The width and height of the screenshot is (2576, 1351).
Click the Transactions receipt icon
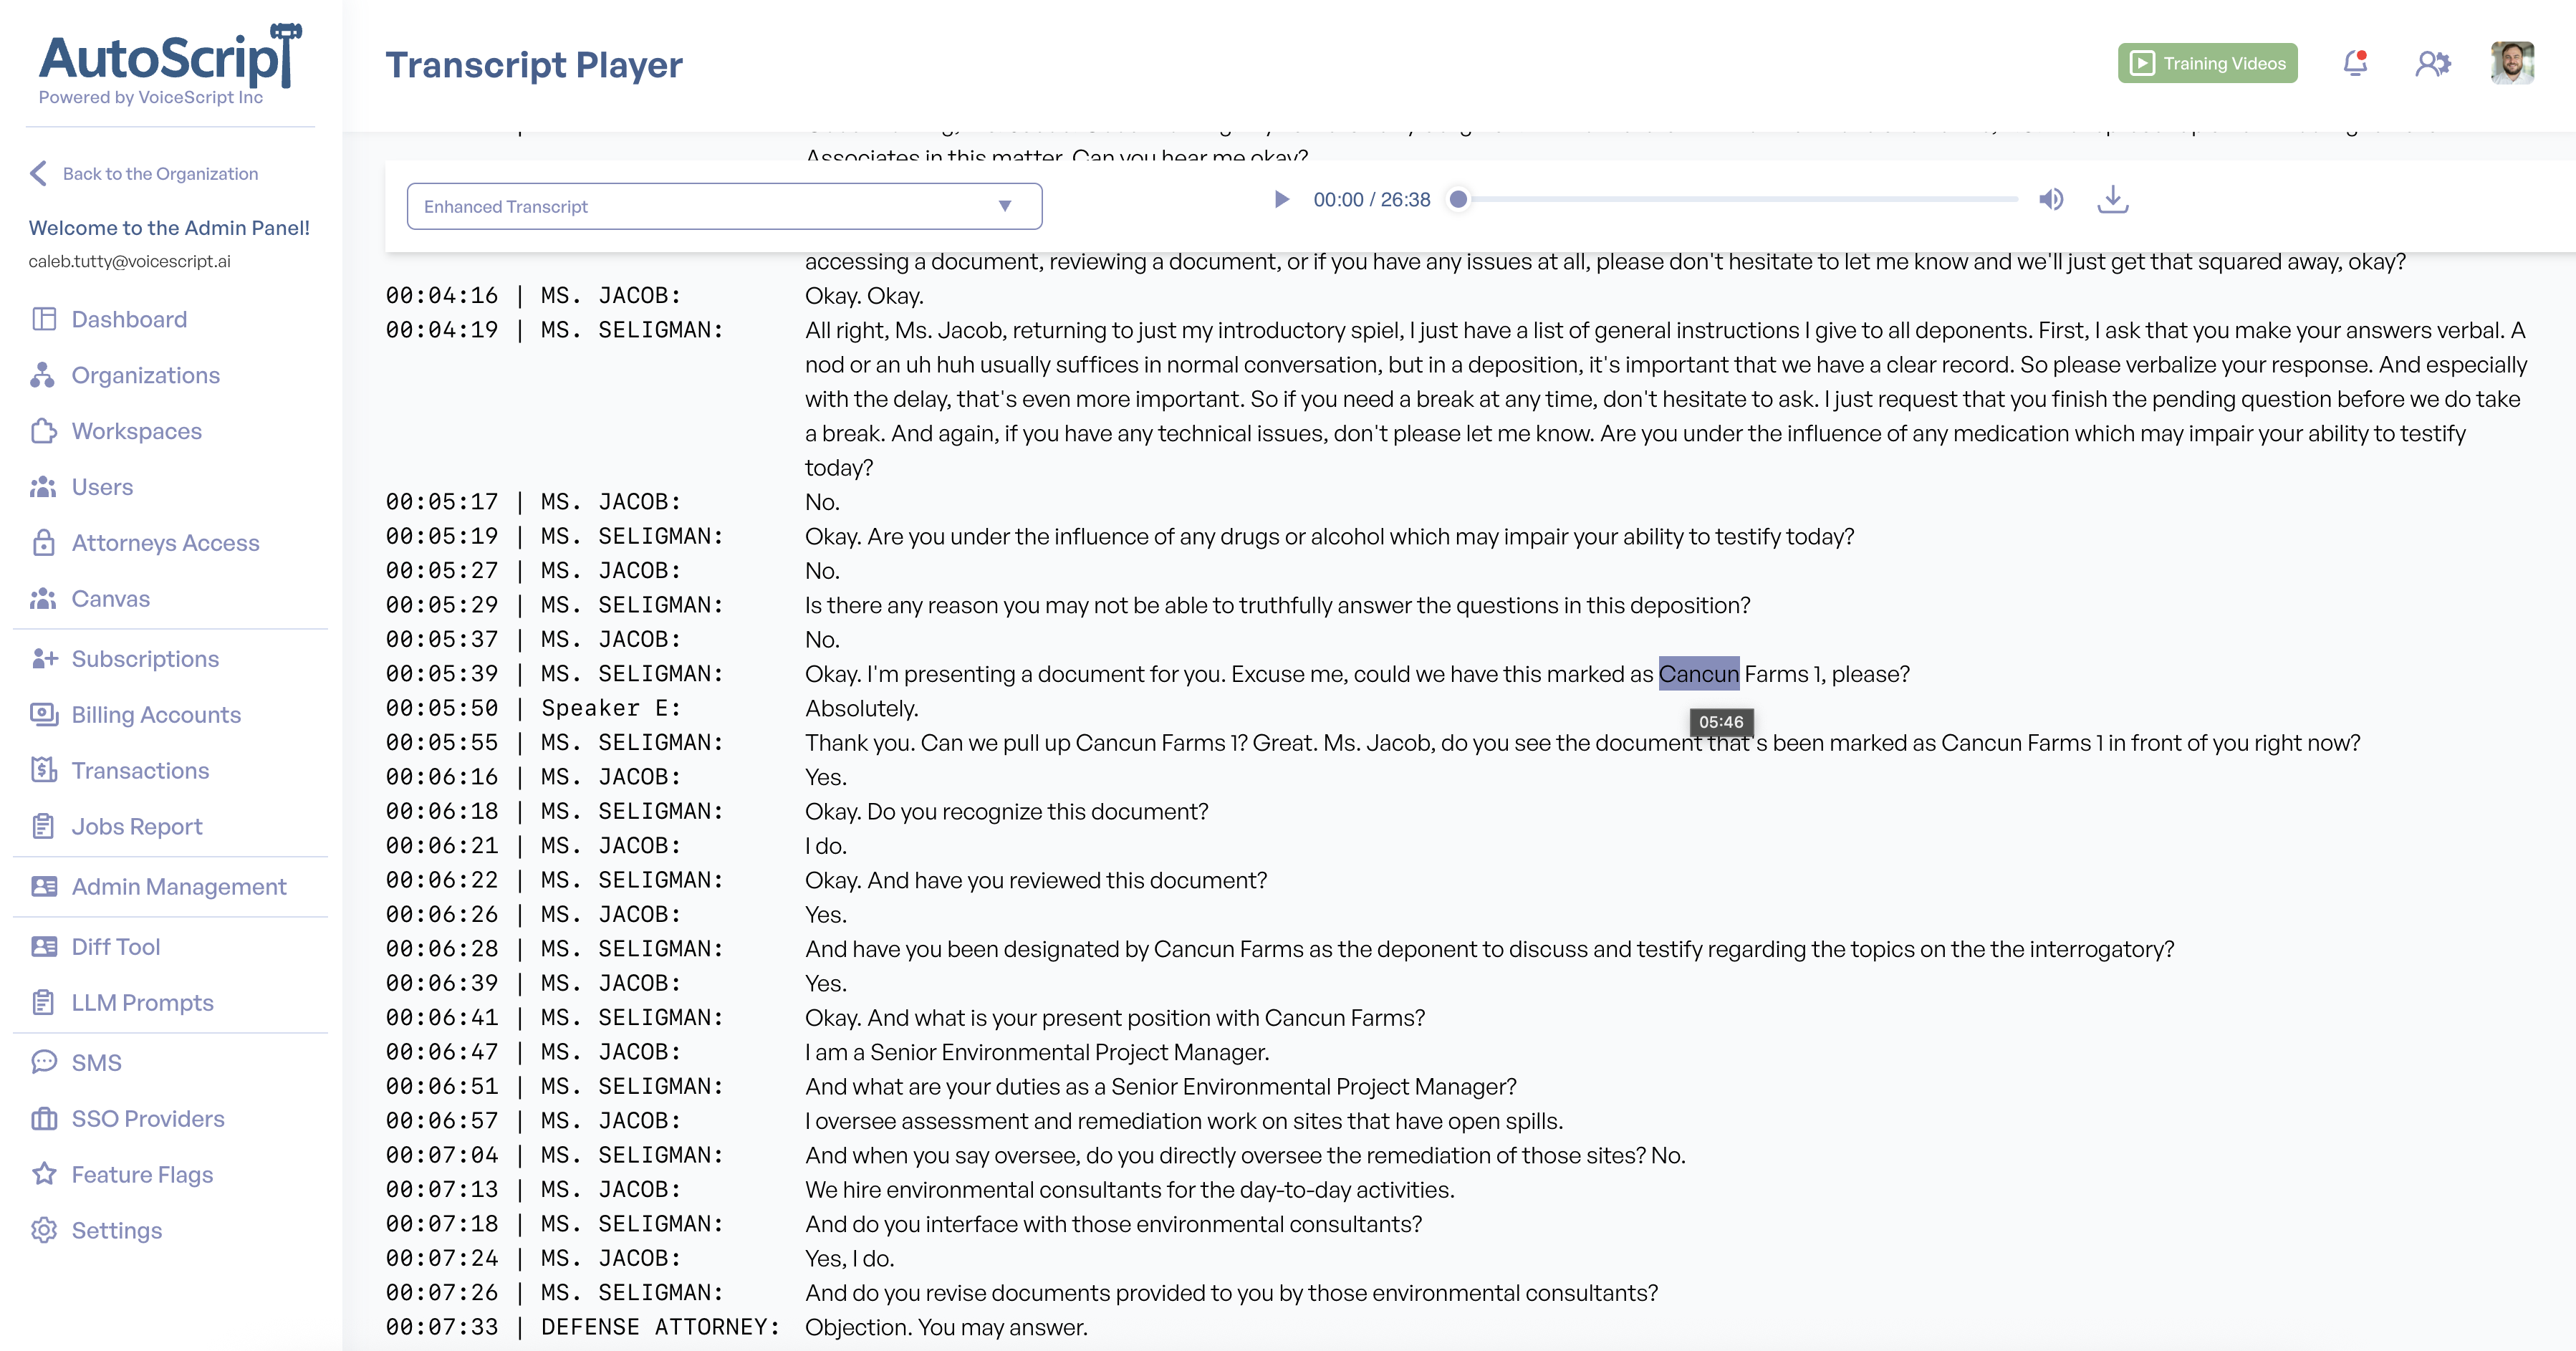[x=44, y=771]
